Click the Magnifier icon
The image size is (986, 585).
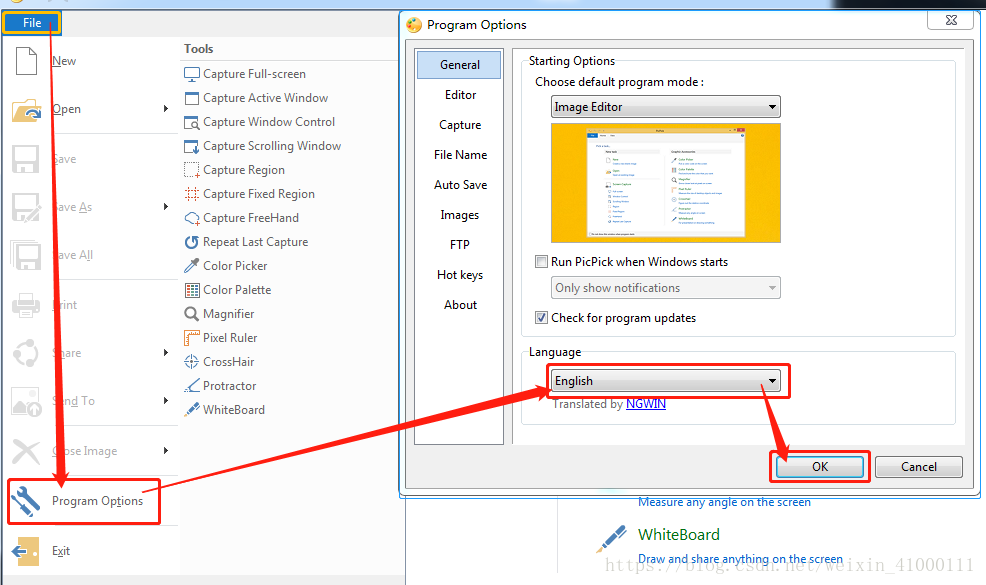(x=192, y=314)
